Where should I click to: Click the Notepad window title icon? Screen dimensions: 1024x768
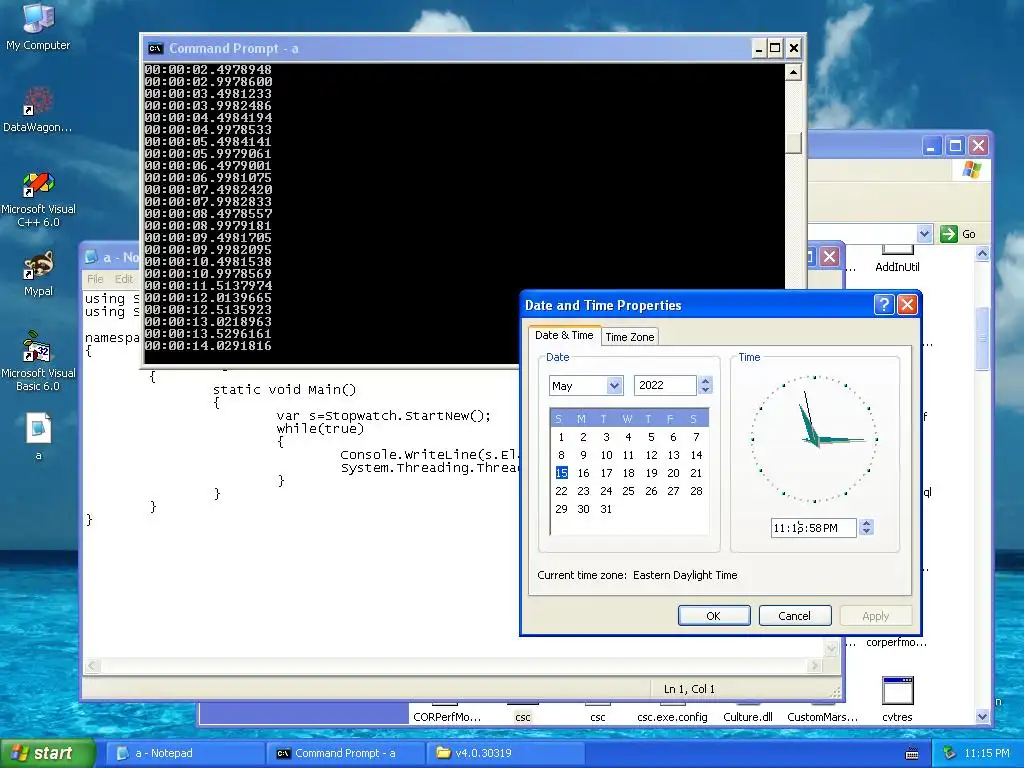pos(92,257)
